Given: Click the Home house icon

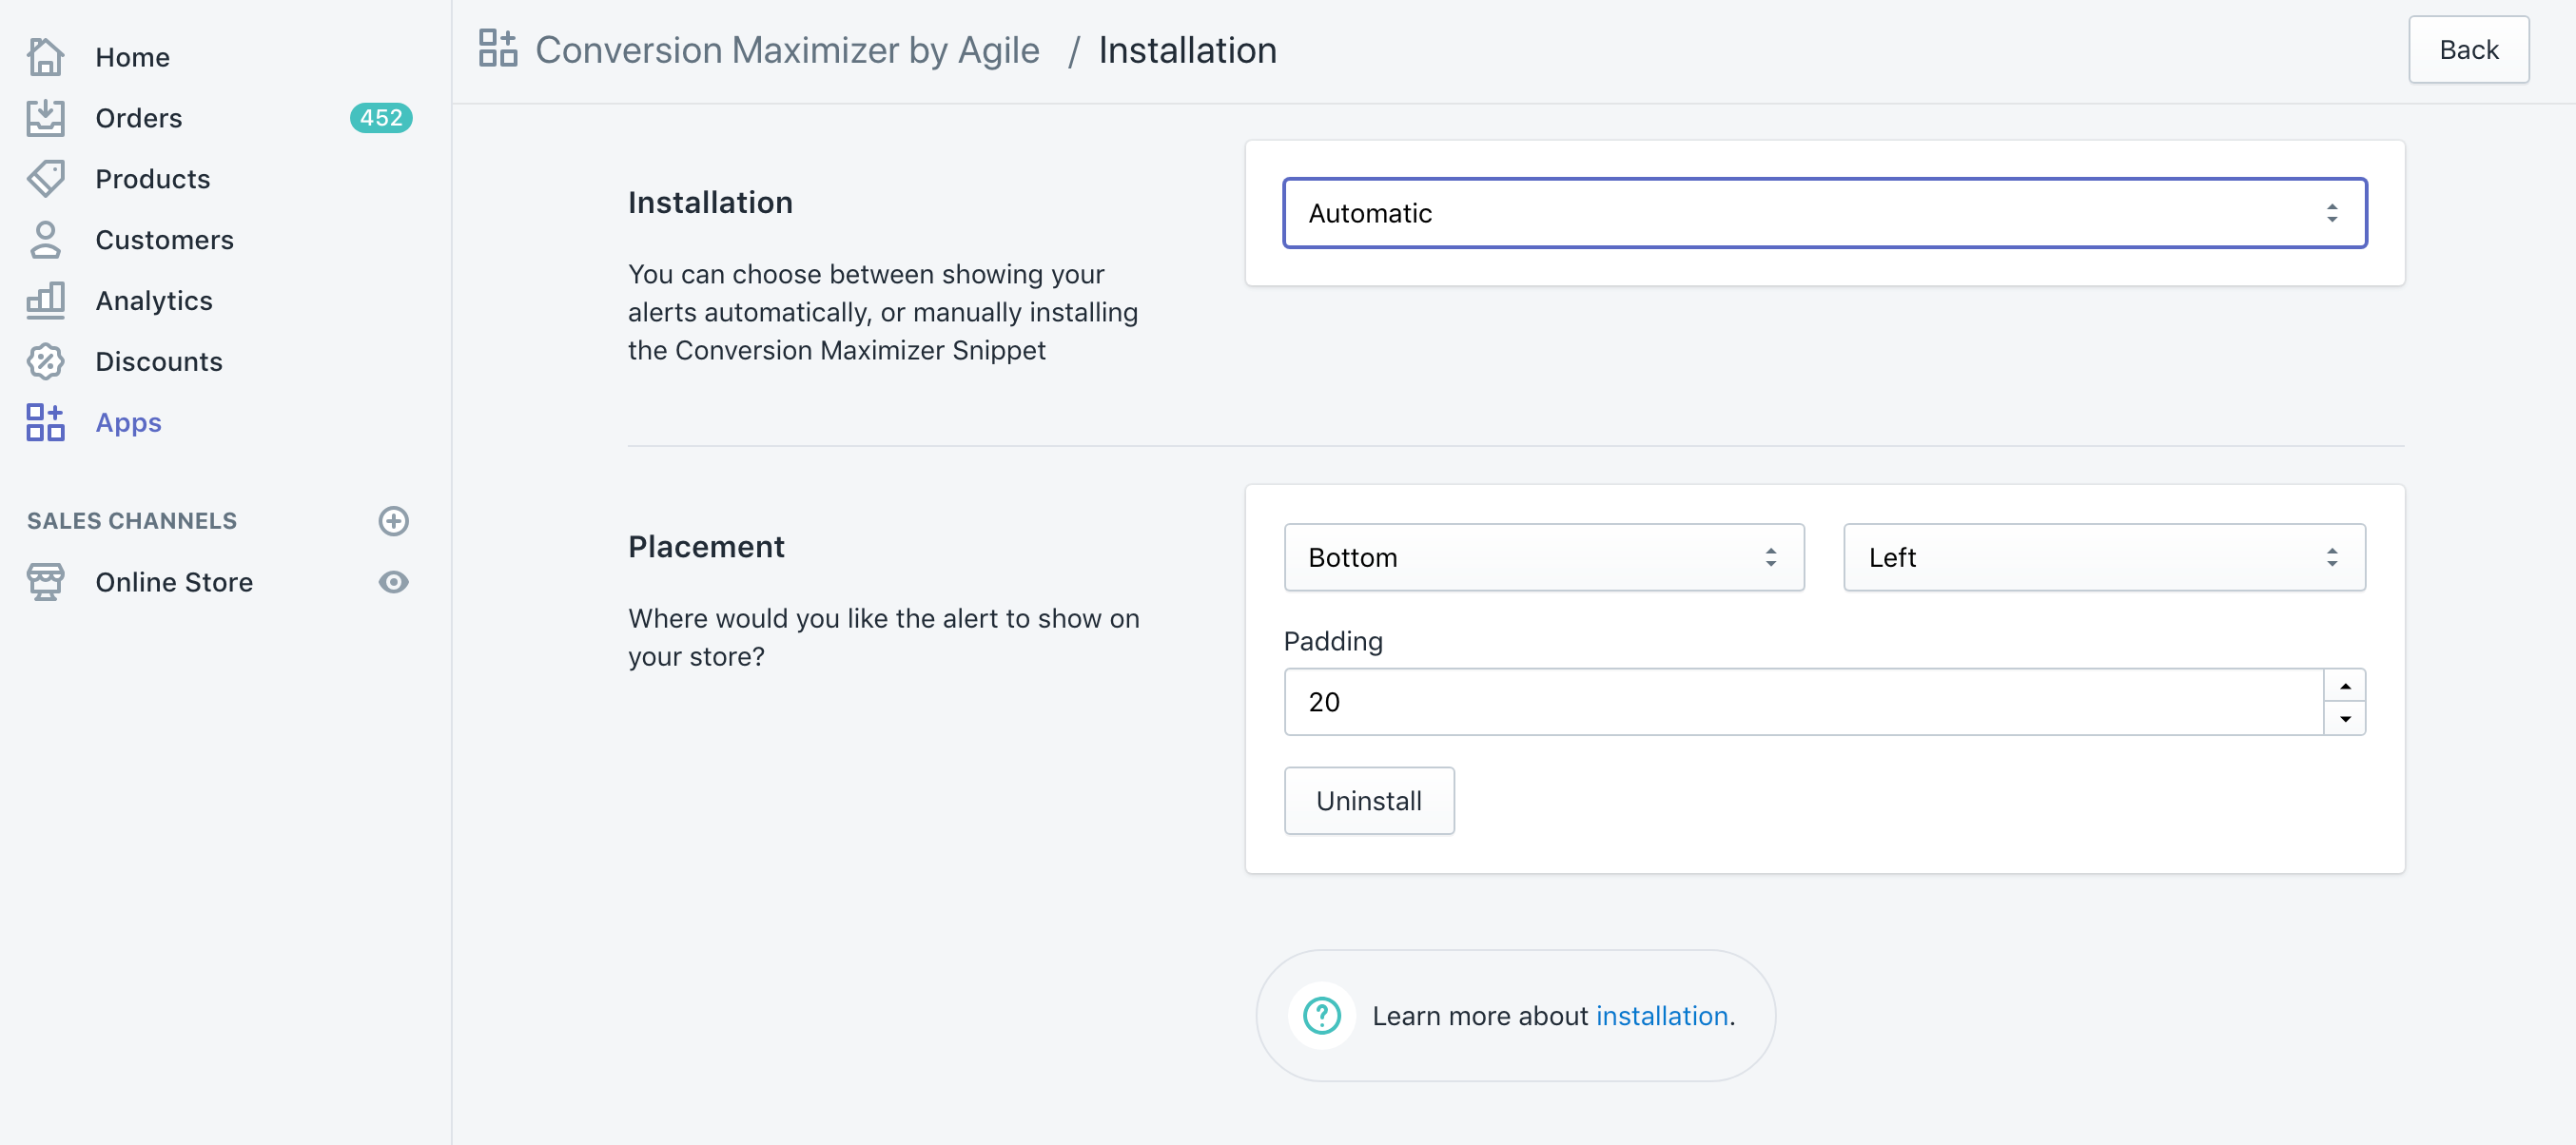Looking at the screenshot, I should point(45,57).
